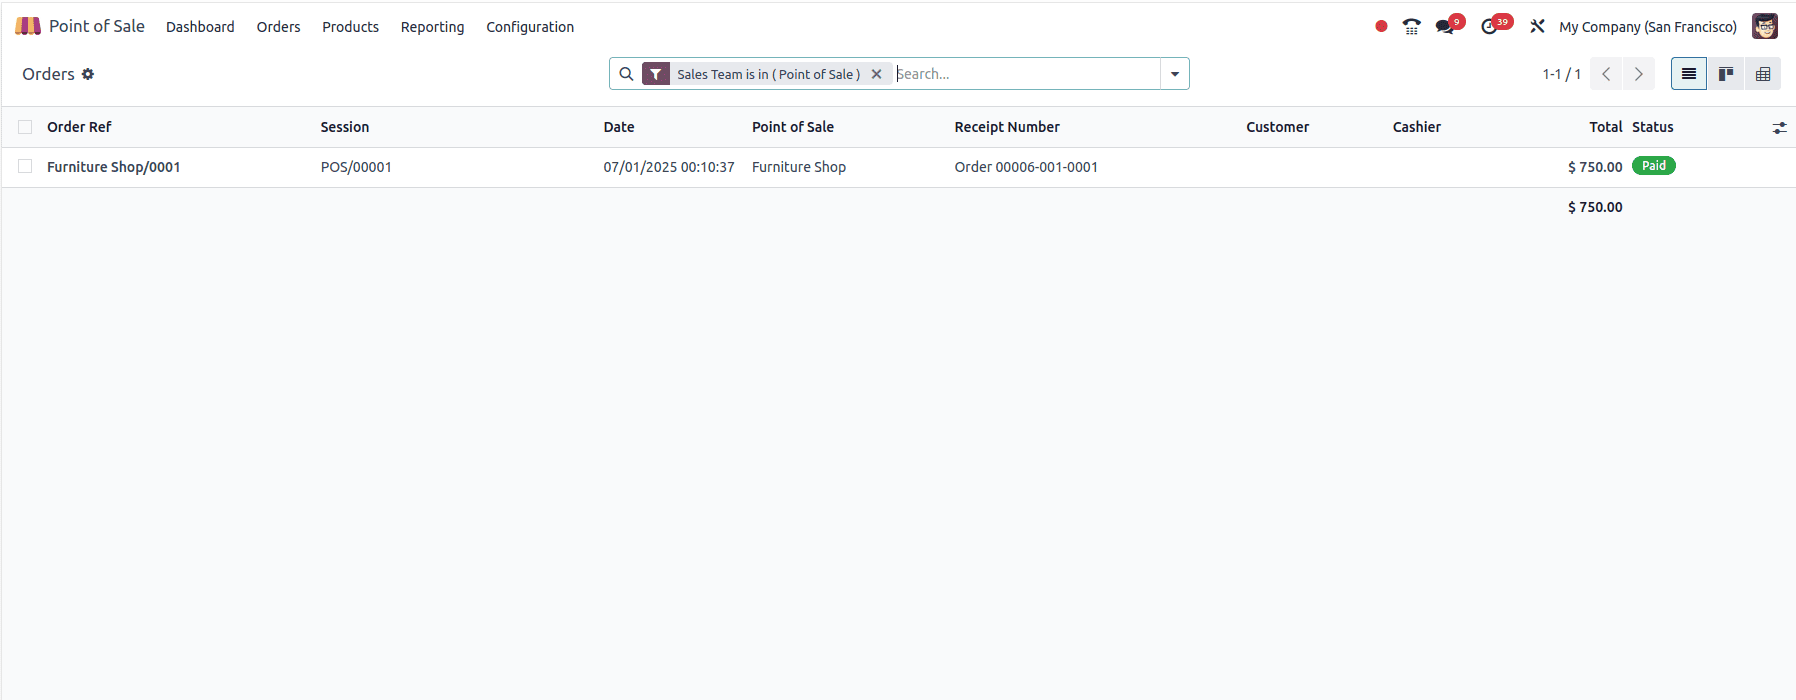The height and width of the screenshot is (700, 1796).
Task: Go to the previous page arrow
Action: pos(1606,74)
